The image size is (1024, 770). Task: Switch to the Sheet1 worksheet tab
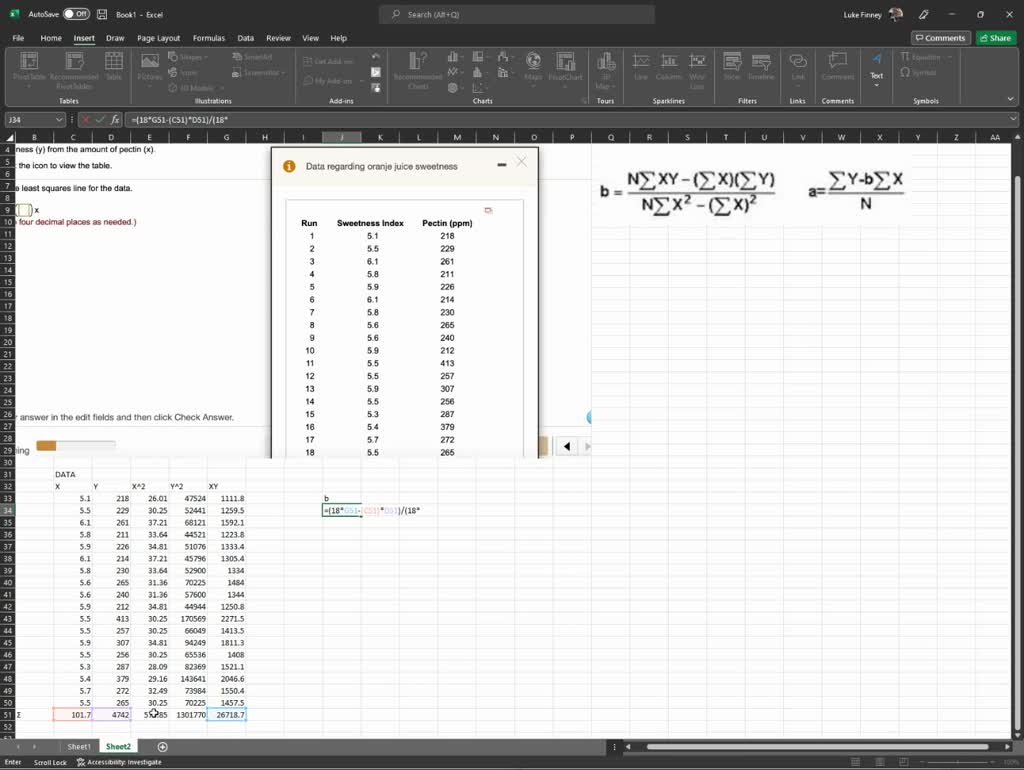(x=79, y=746)
